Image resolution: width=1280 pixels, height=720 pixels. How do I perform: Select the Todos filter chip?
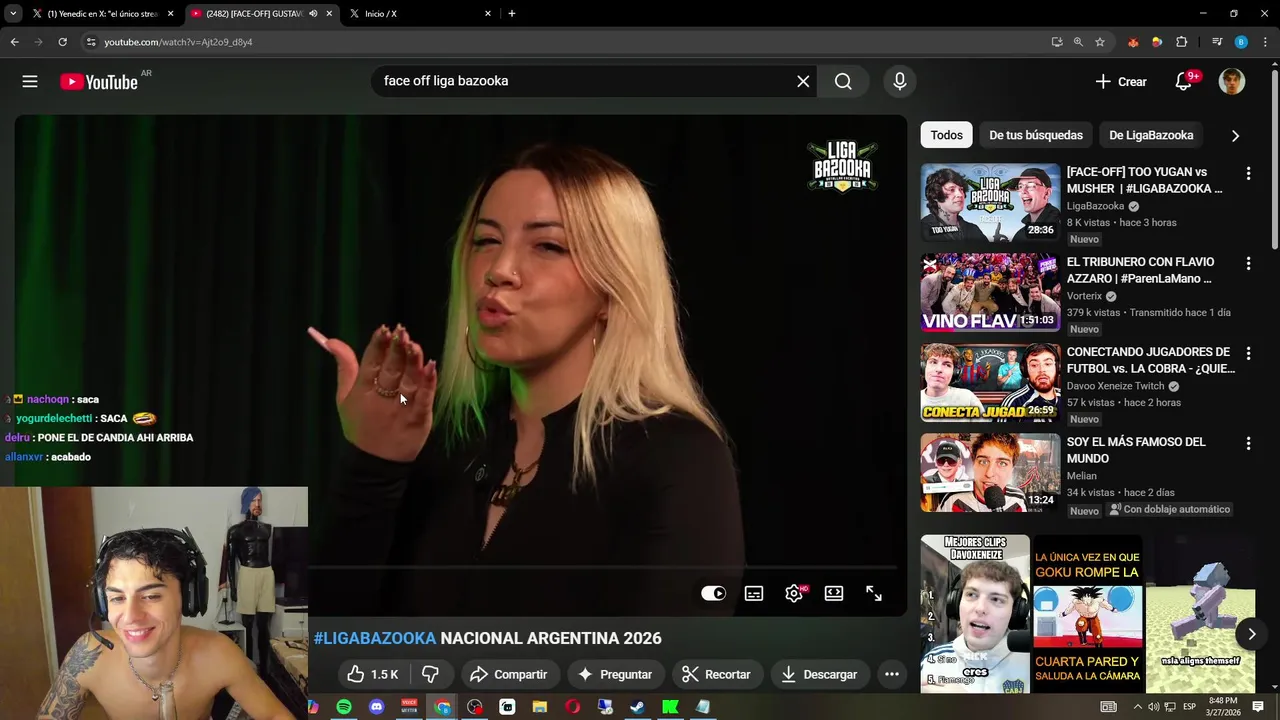[x=947, y=135]
